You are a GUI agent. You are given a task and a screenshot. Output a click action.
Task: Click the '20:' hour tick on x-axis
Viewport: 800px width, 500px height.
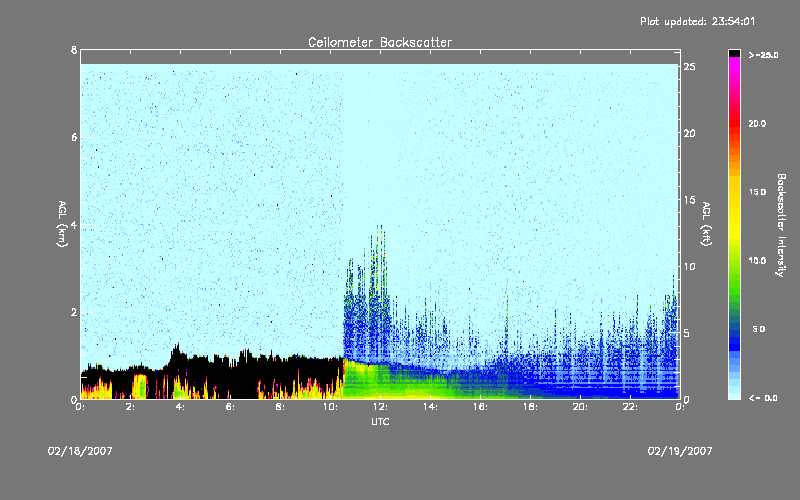580,407
